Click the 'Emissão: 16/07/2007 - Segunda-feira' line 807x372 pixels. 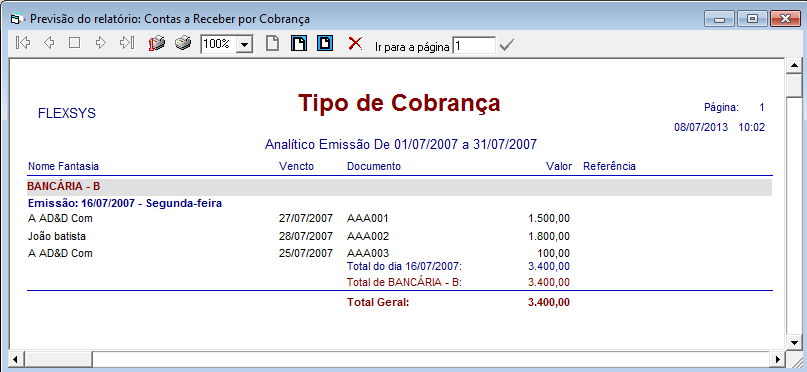point(125,203)
